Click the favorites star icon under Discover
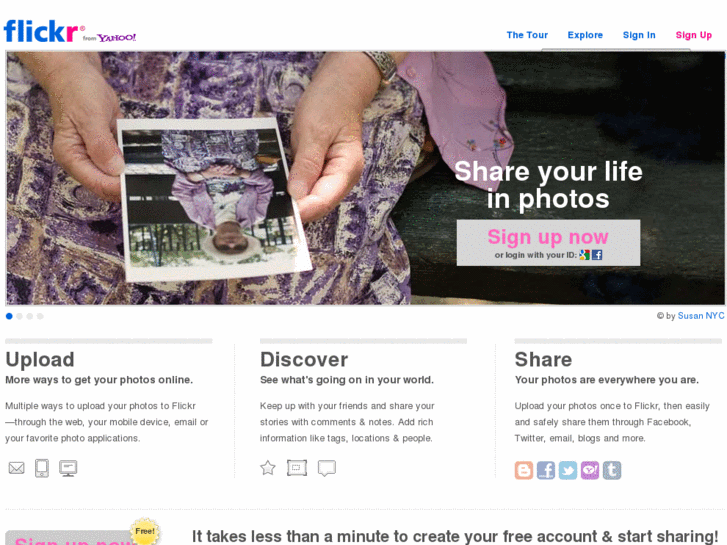Viewport: 727px width, 545px height. [268, 468]
